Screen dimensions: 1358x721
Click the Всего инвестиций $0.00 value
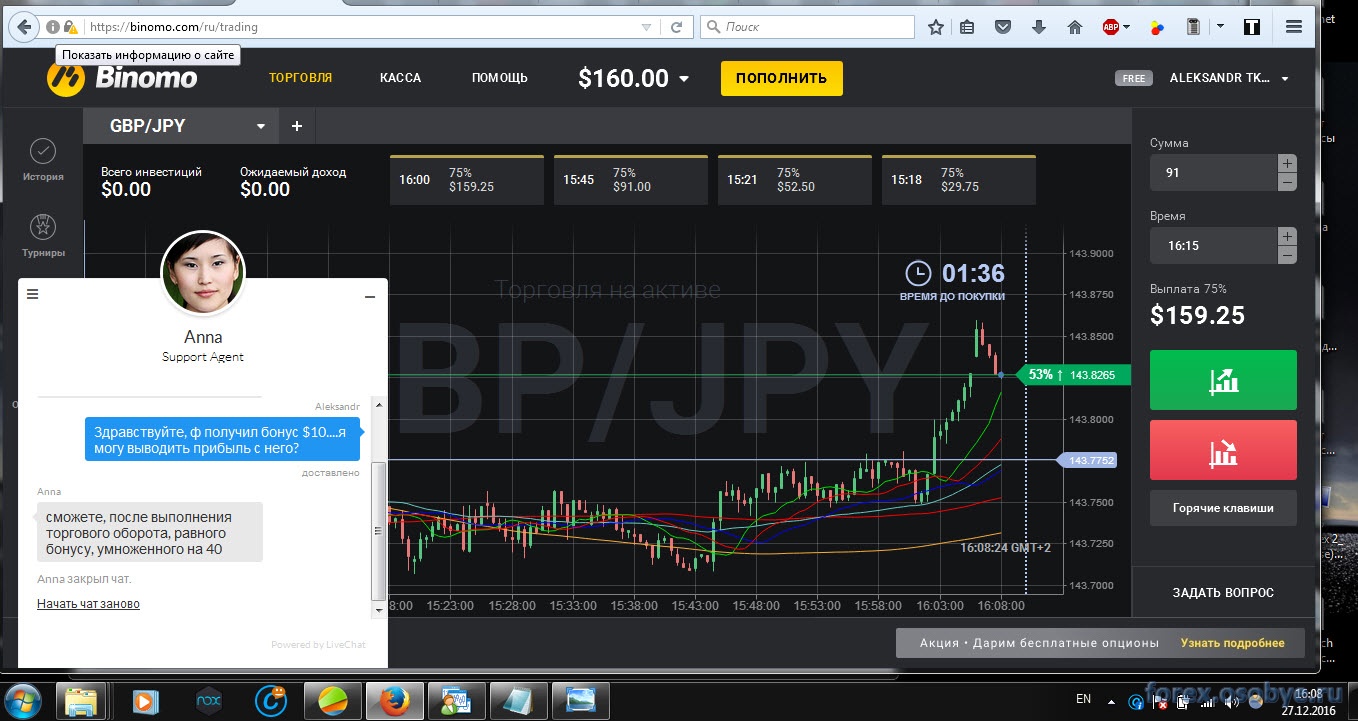pyautogui.click(x=126, y=189)
